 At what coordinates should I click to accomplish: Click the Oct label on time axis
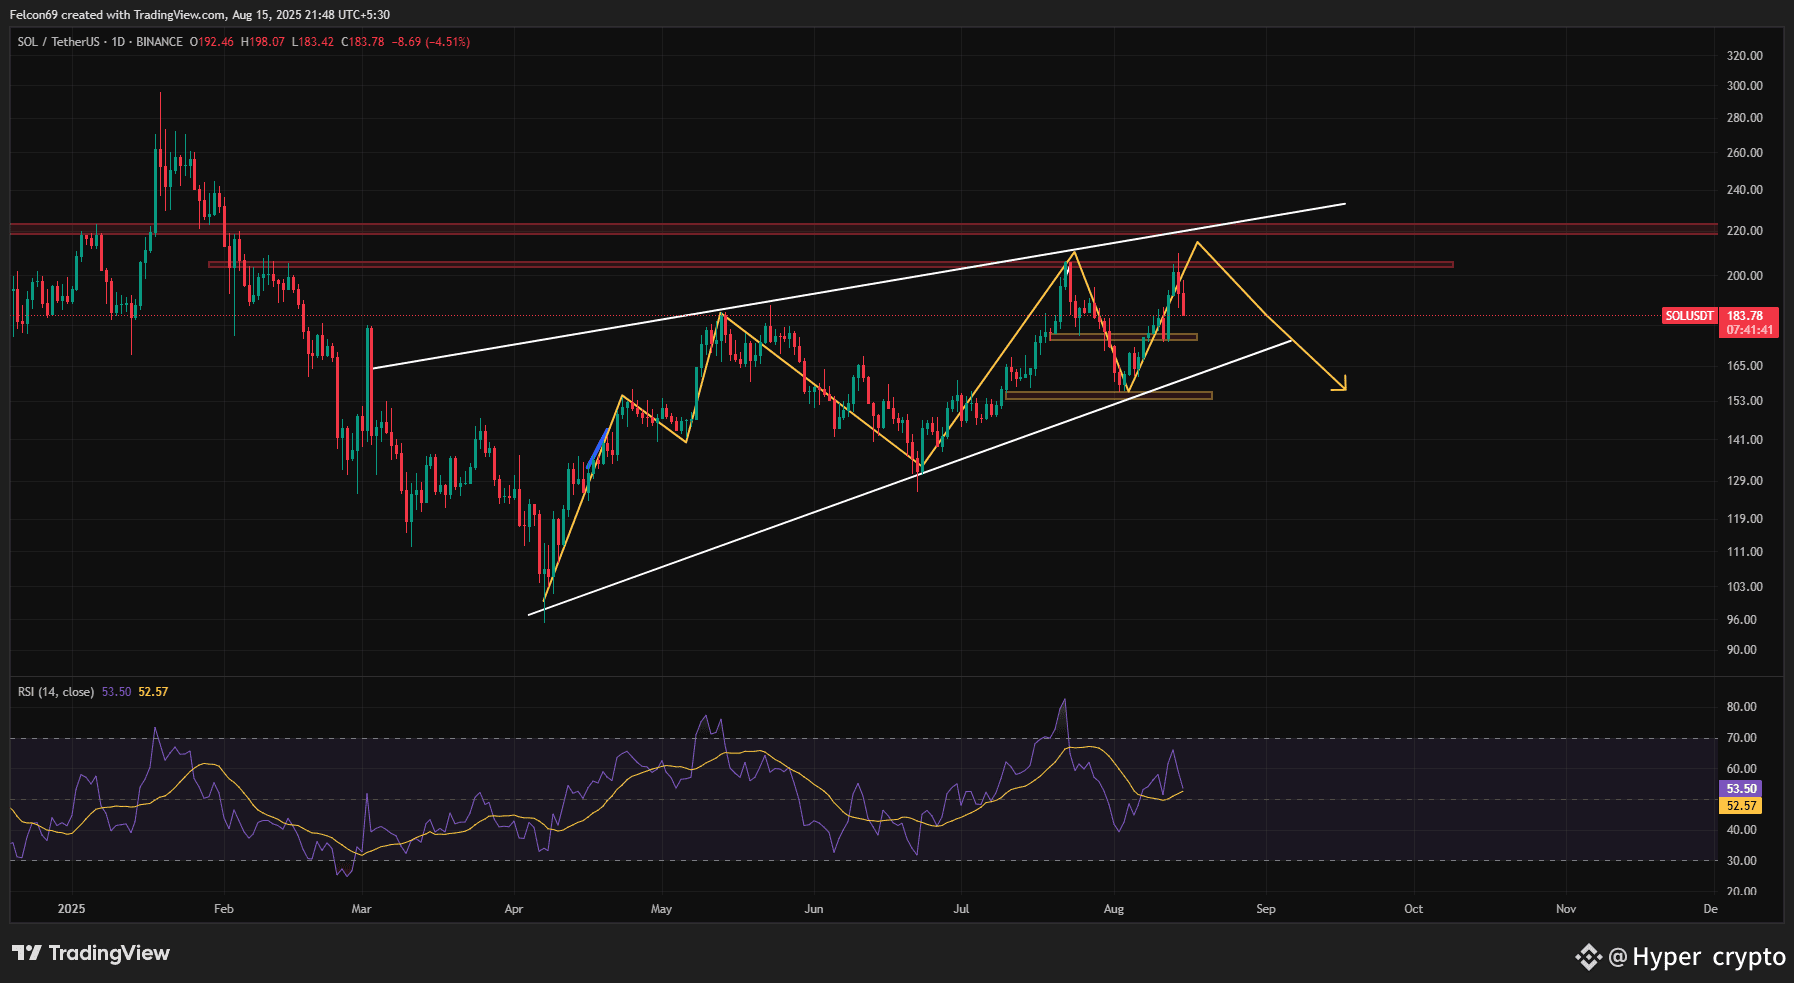coord(1414,909)
